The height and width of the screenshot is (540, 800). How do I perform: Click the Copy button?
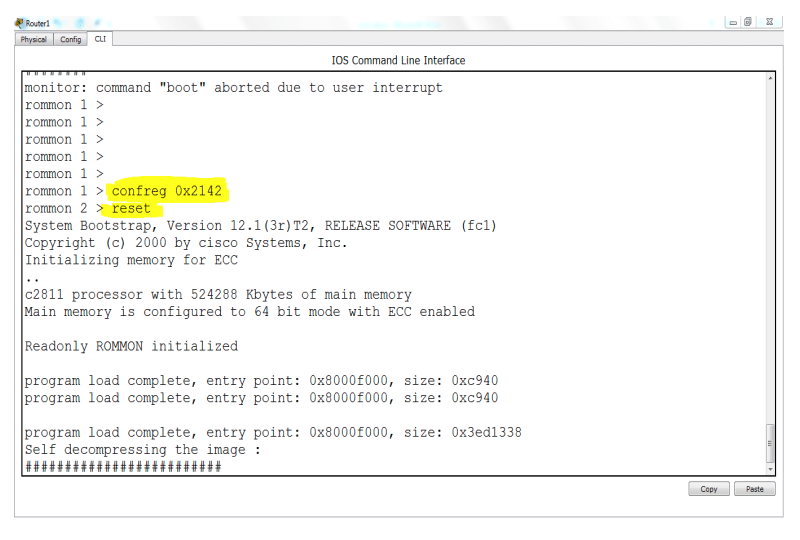[x=709, y=489]
